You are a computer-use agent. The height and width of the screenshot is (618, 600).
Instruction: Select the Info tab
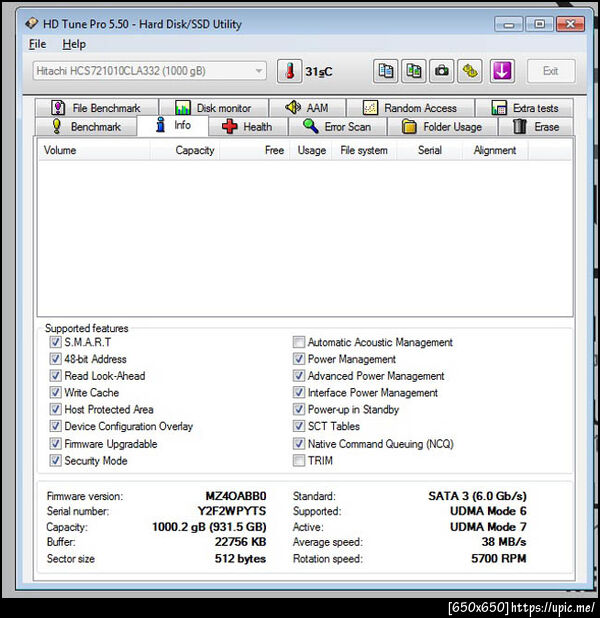[x=173, y=125]
